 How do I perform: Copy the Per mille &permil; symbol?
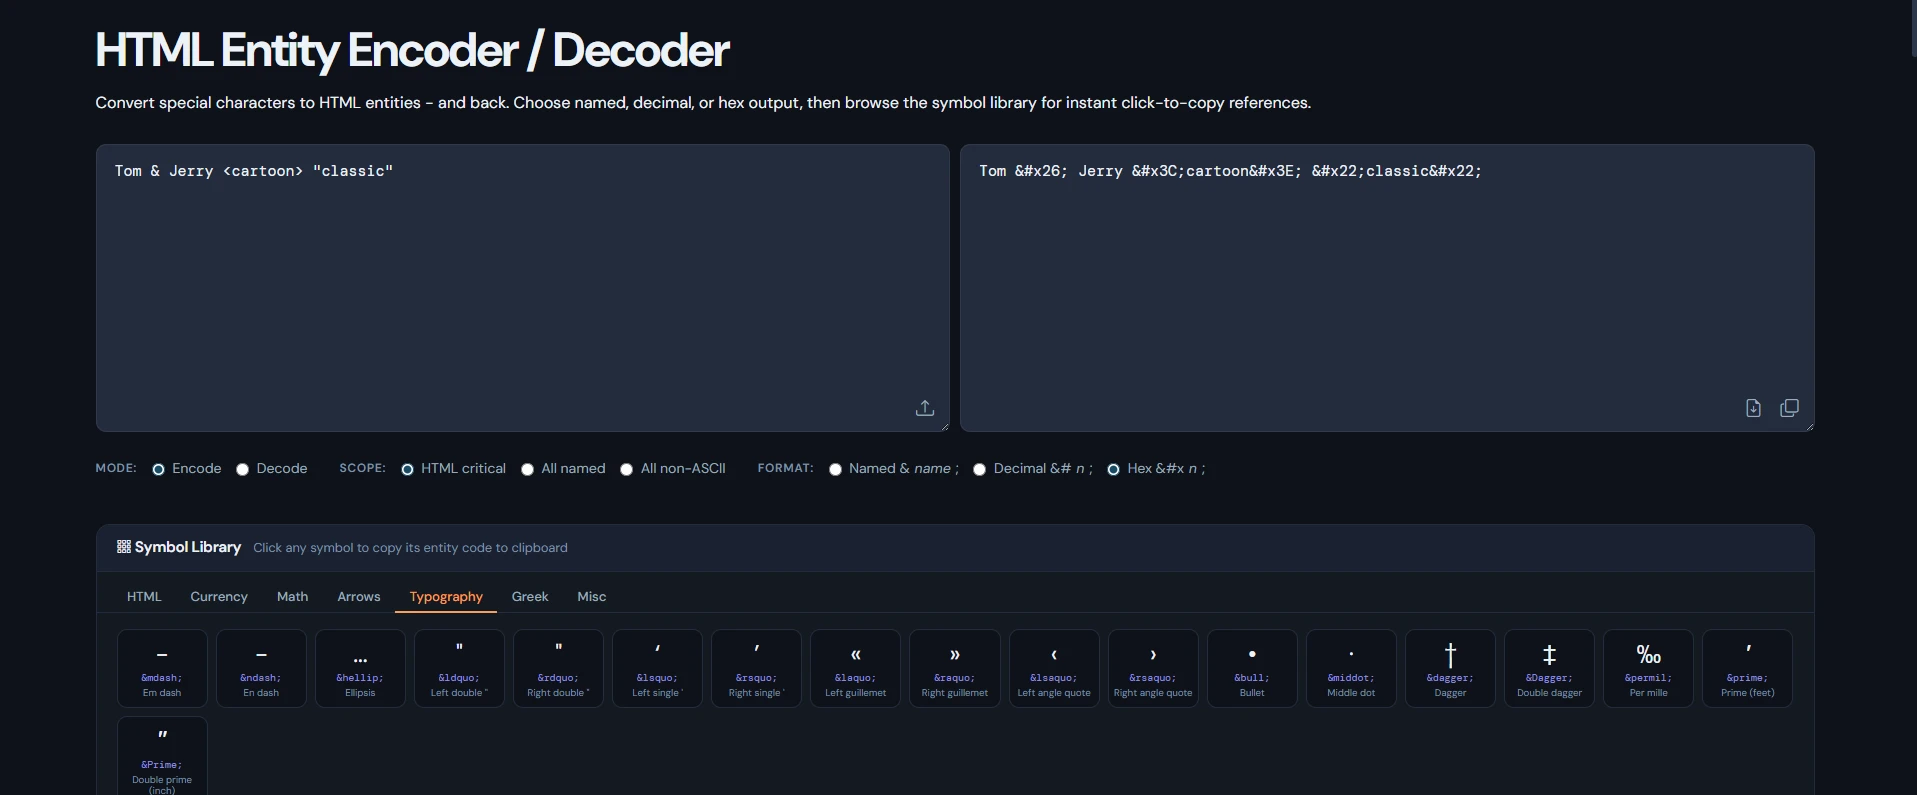1648,668
